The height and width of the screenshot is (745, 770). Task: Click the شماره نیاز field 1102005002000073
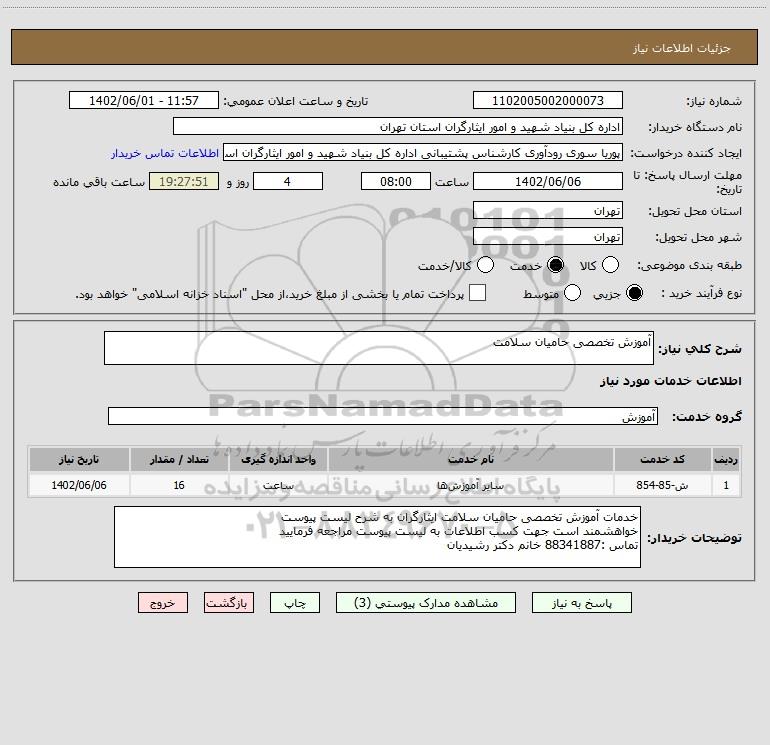pyautogui.click(x=548, y=100)
